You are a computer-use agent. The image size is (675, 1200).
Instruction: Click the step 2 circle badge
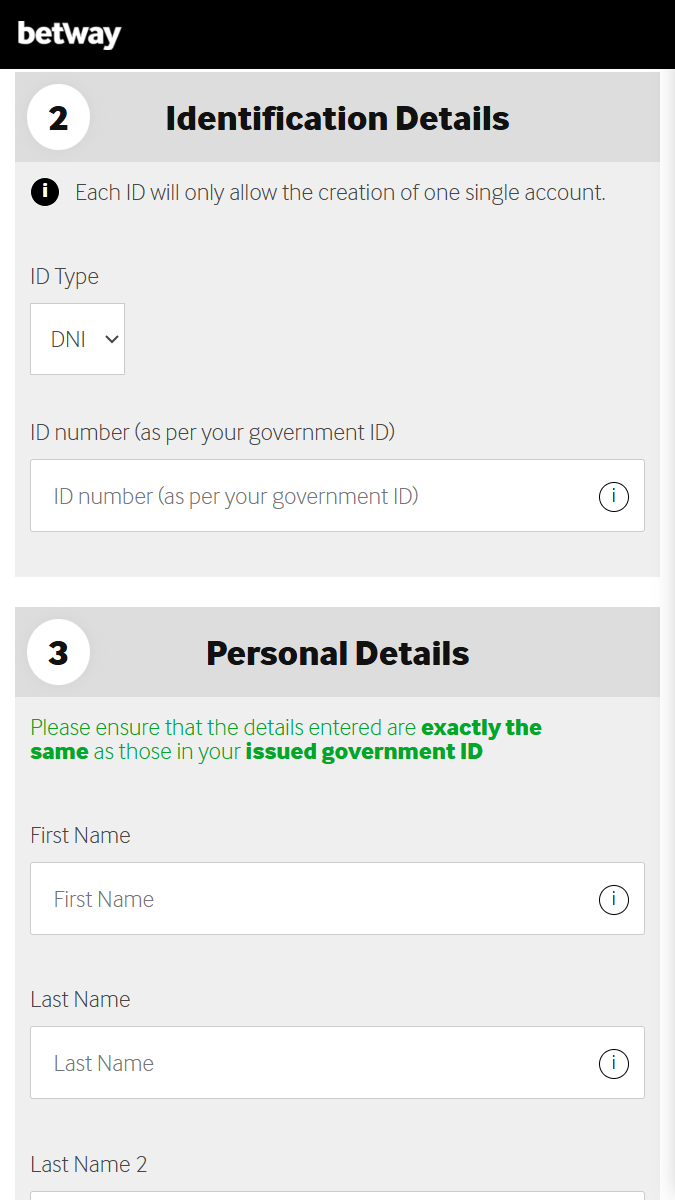(x=58, y=118)
